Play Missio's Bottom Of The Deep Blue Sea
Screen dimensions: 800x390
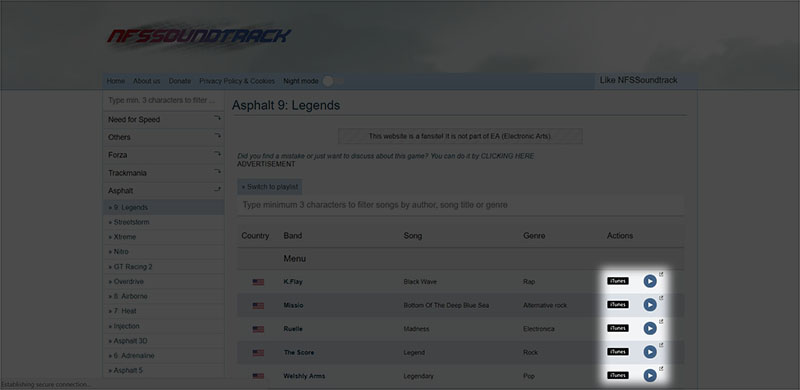649,305
